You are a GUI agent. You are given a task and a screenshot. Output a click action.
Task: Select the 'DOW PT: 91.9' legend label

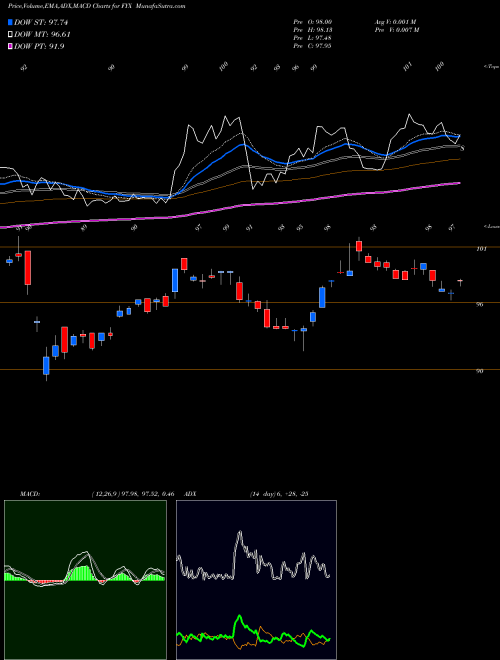coord(39,47)
